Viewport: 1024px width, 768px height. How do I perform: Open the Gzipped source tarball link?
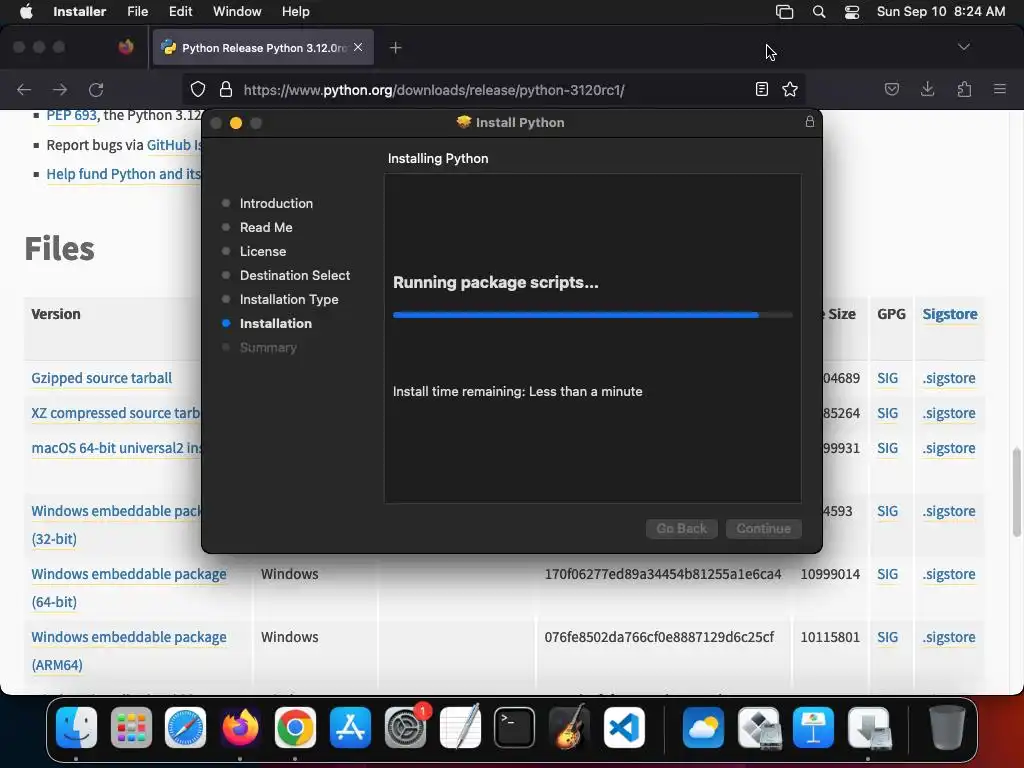click(102, 378)
